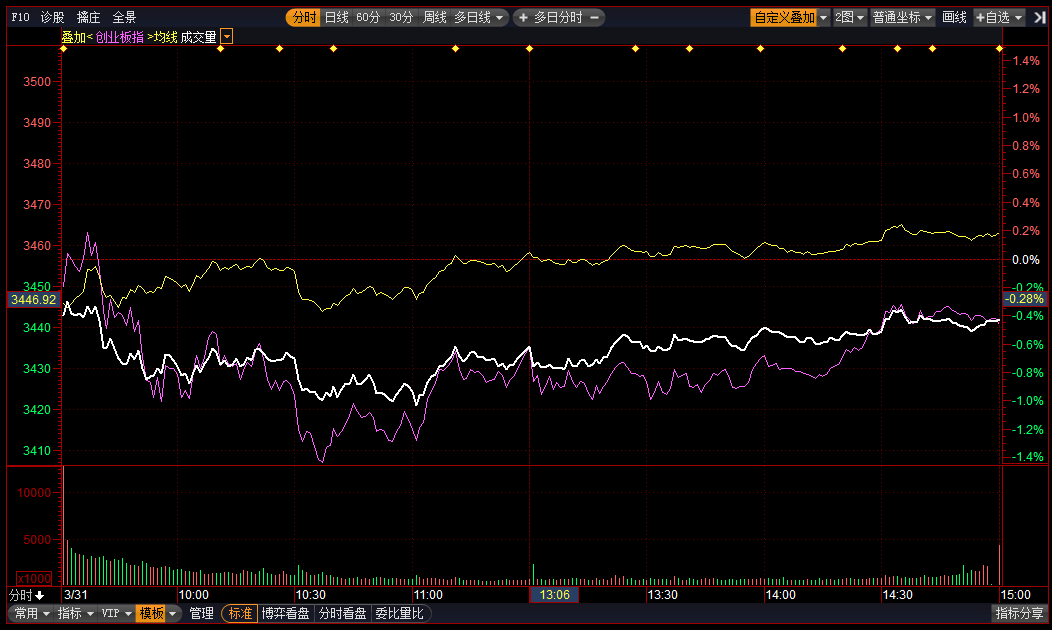Toggle the 分时 intraday chart mode

(303, 18)
